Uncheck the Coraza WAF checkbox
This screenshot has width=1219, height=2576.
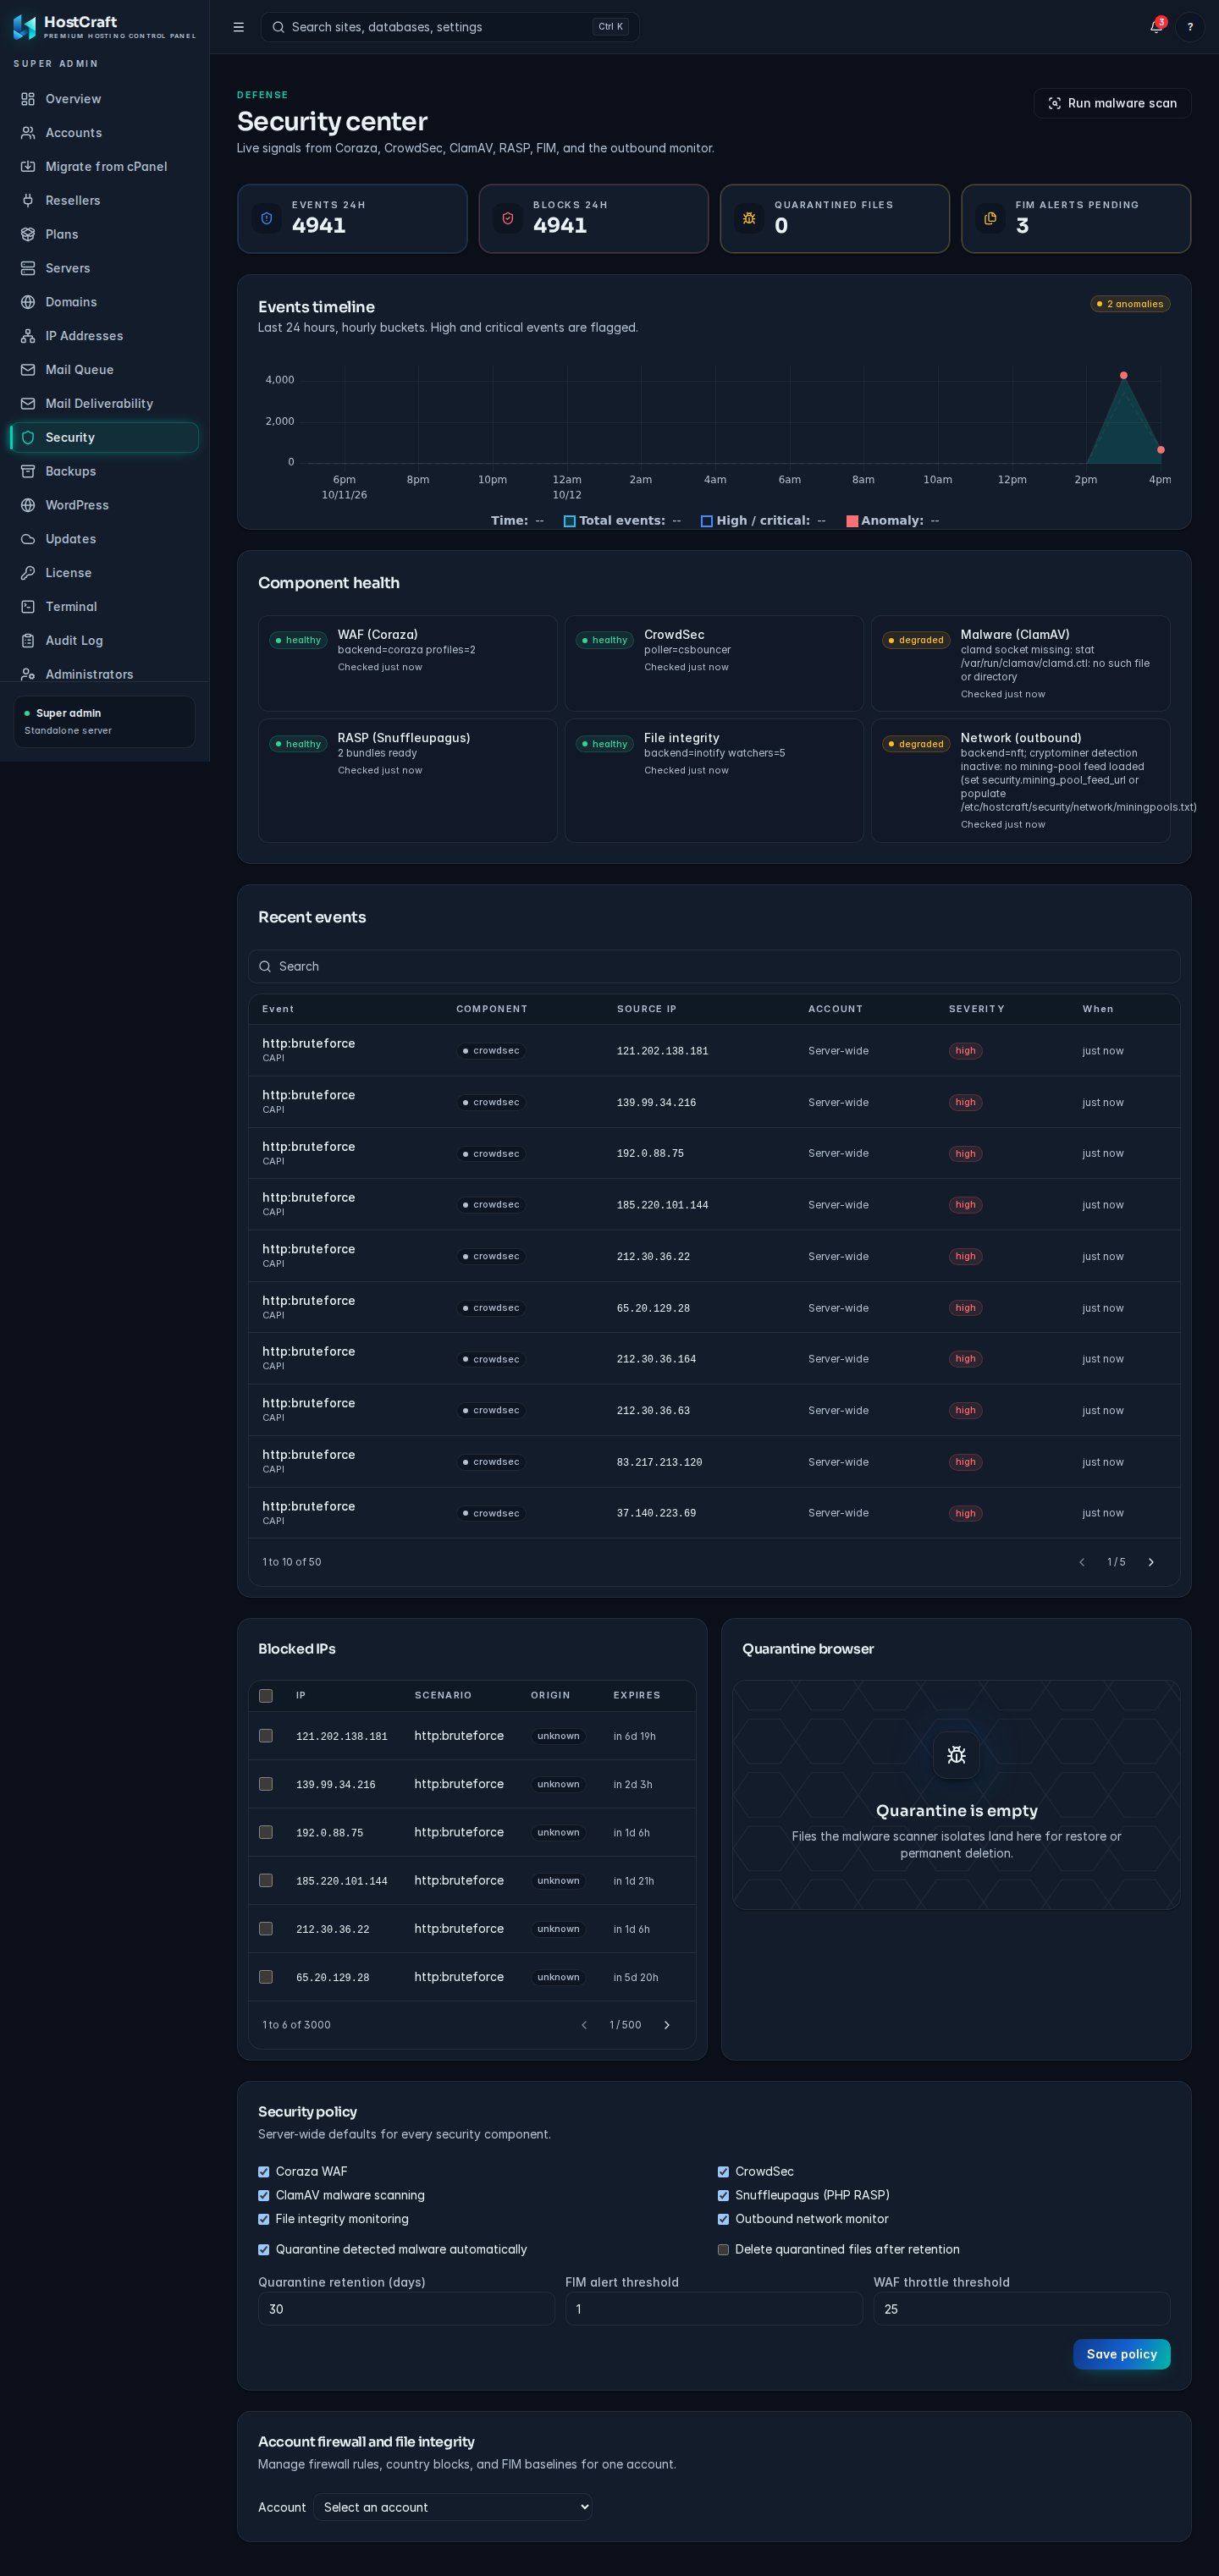264,2171
